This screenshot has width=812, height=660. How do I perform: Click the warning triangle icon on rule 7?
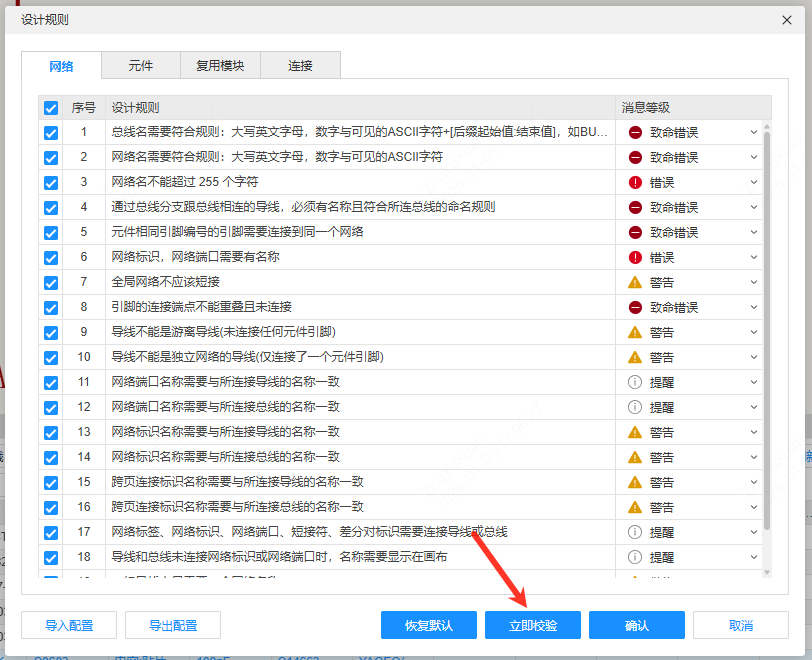636,282
